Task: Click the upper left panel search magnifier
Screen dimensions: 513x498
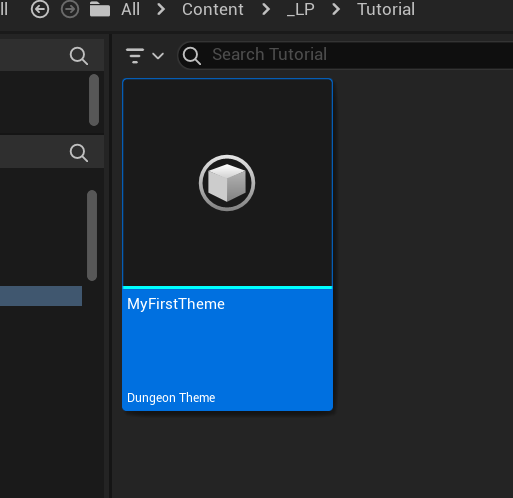Action: point(79,56)
